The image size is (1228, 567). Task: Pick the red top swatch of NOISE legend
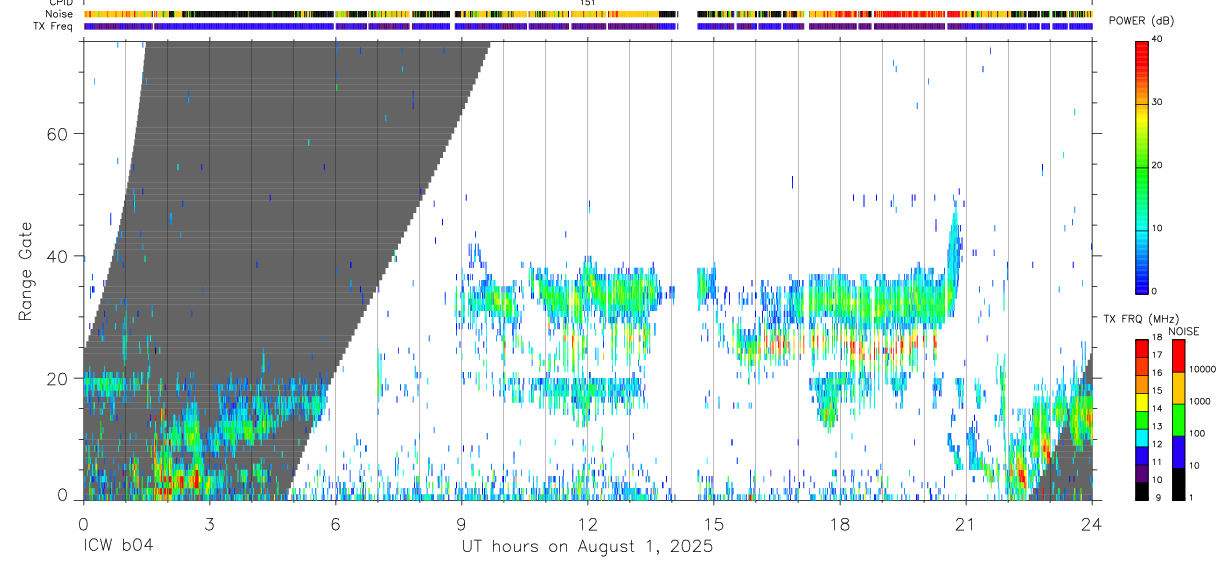[x=1179, y=355]
